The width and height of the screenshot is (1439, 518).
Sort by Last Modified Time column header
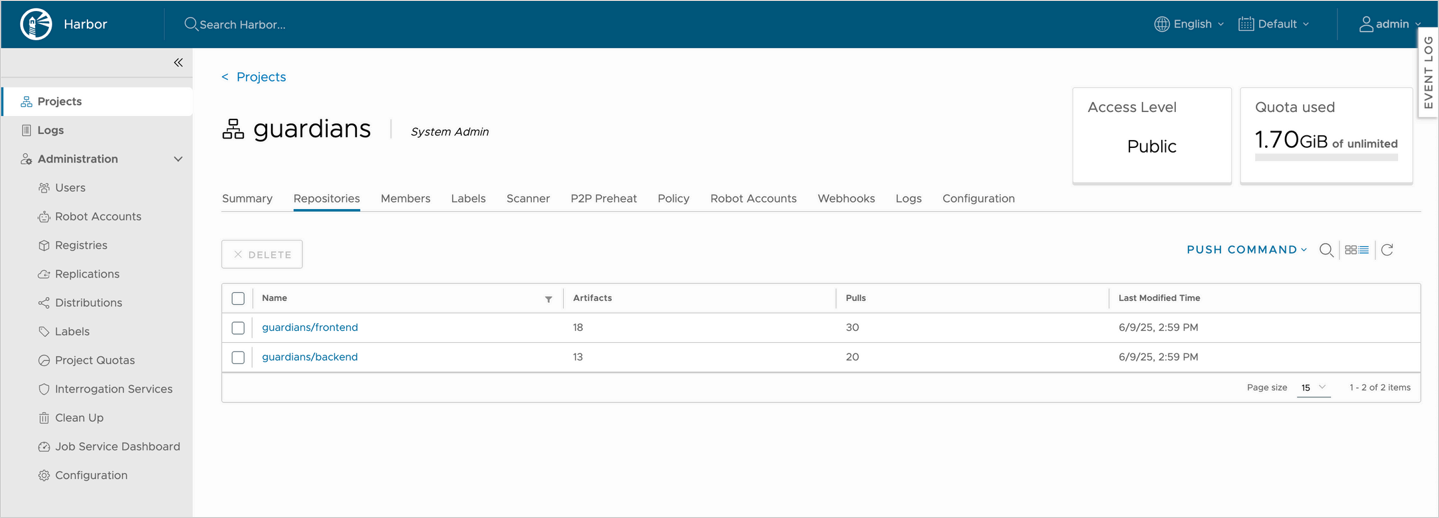coord(1159,298)
